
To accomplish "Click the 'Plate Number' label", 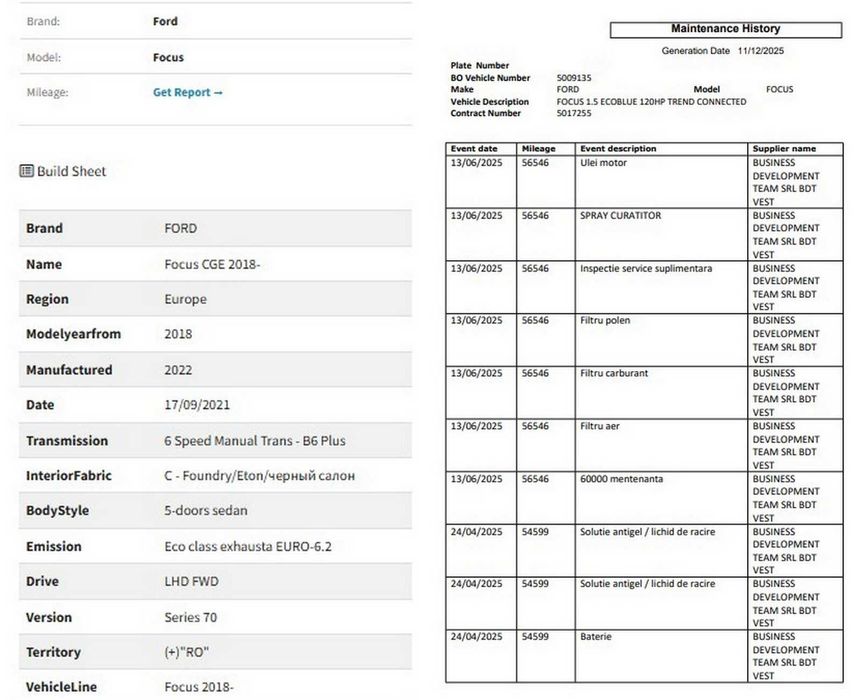I will [x=479, y=65].
